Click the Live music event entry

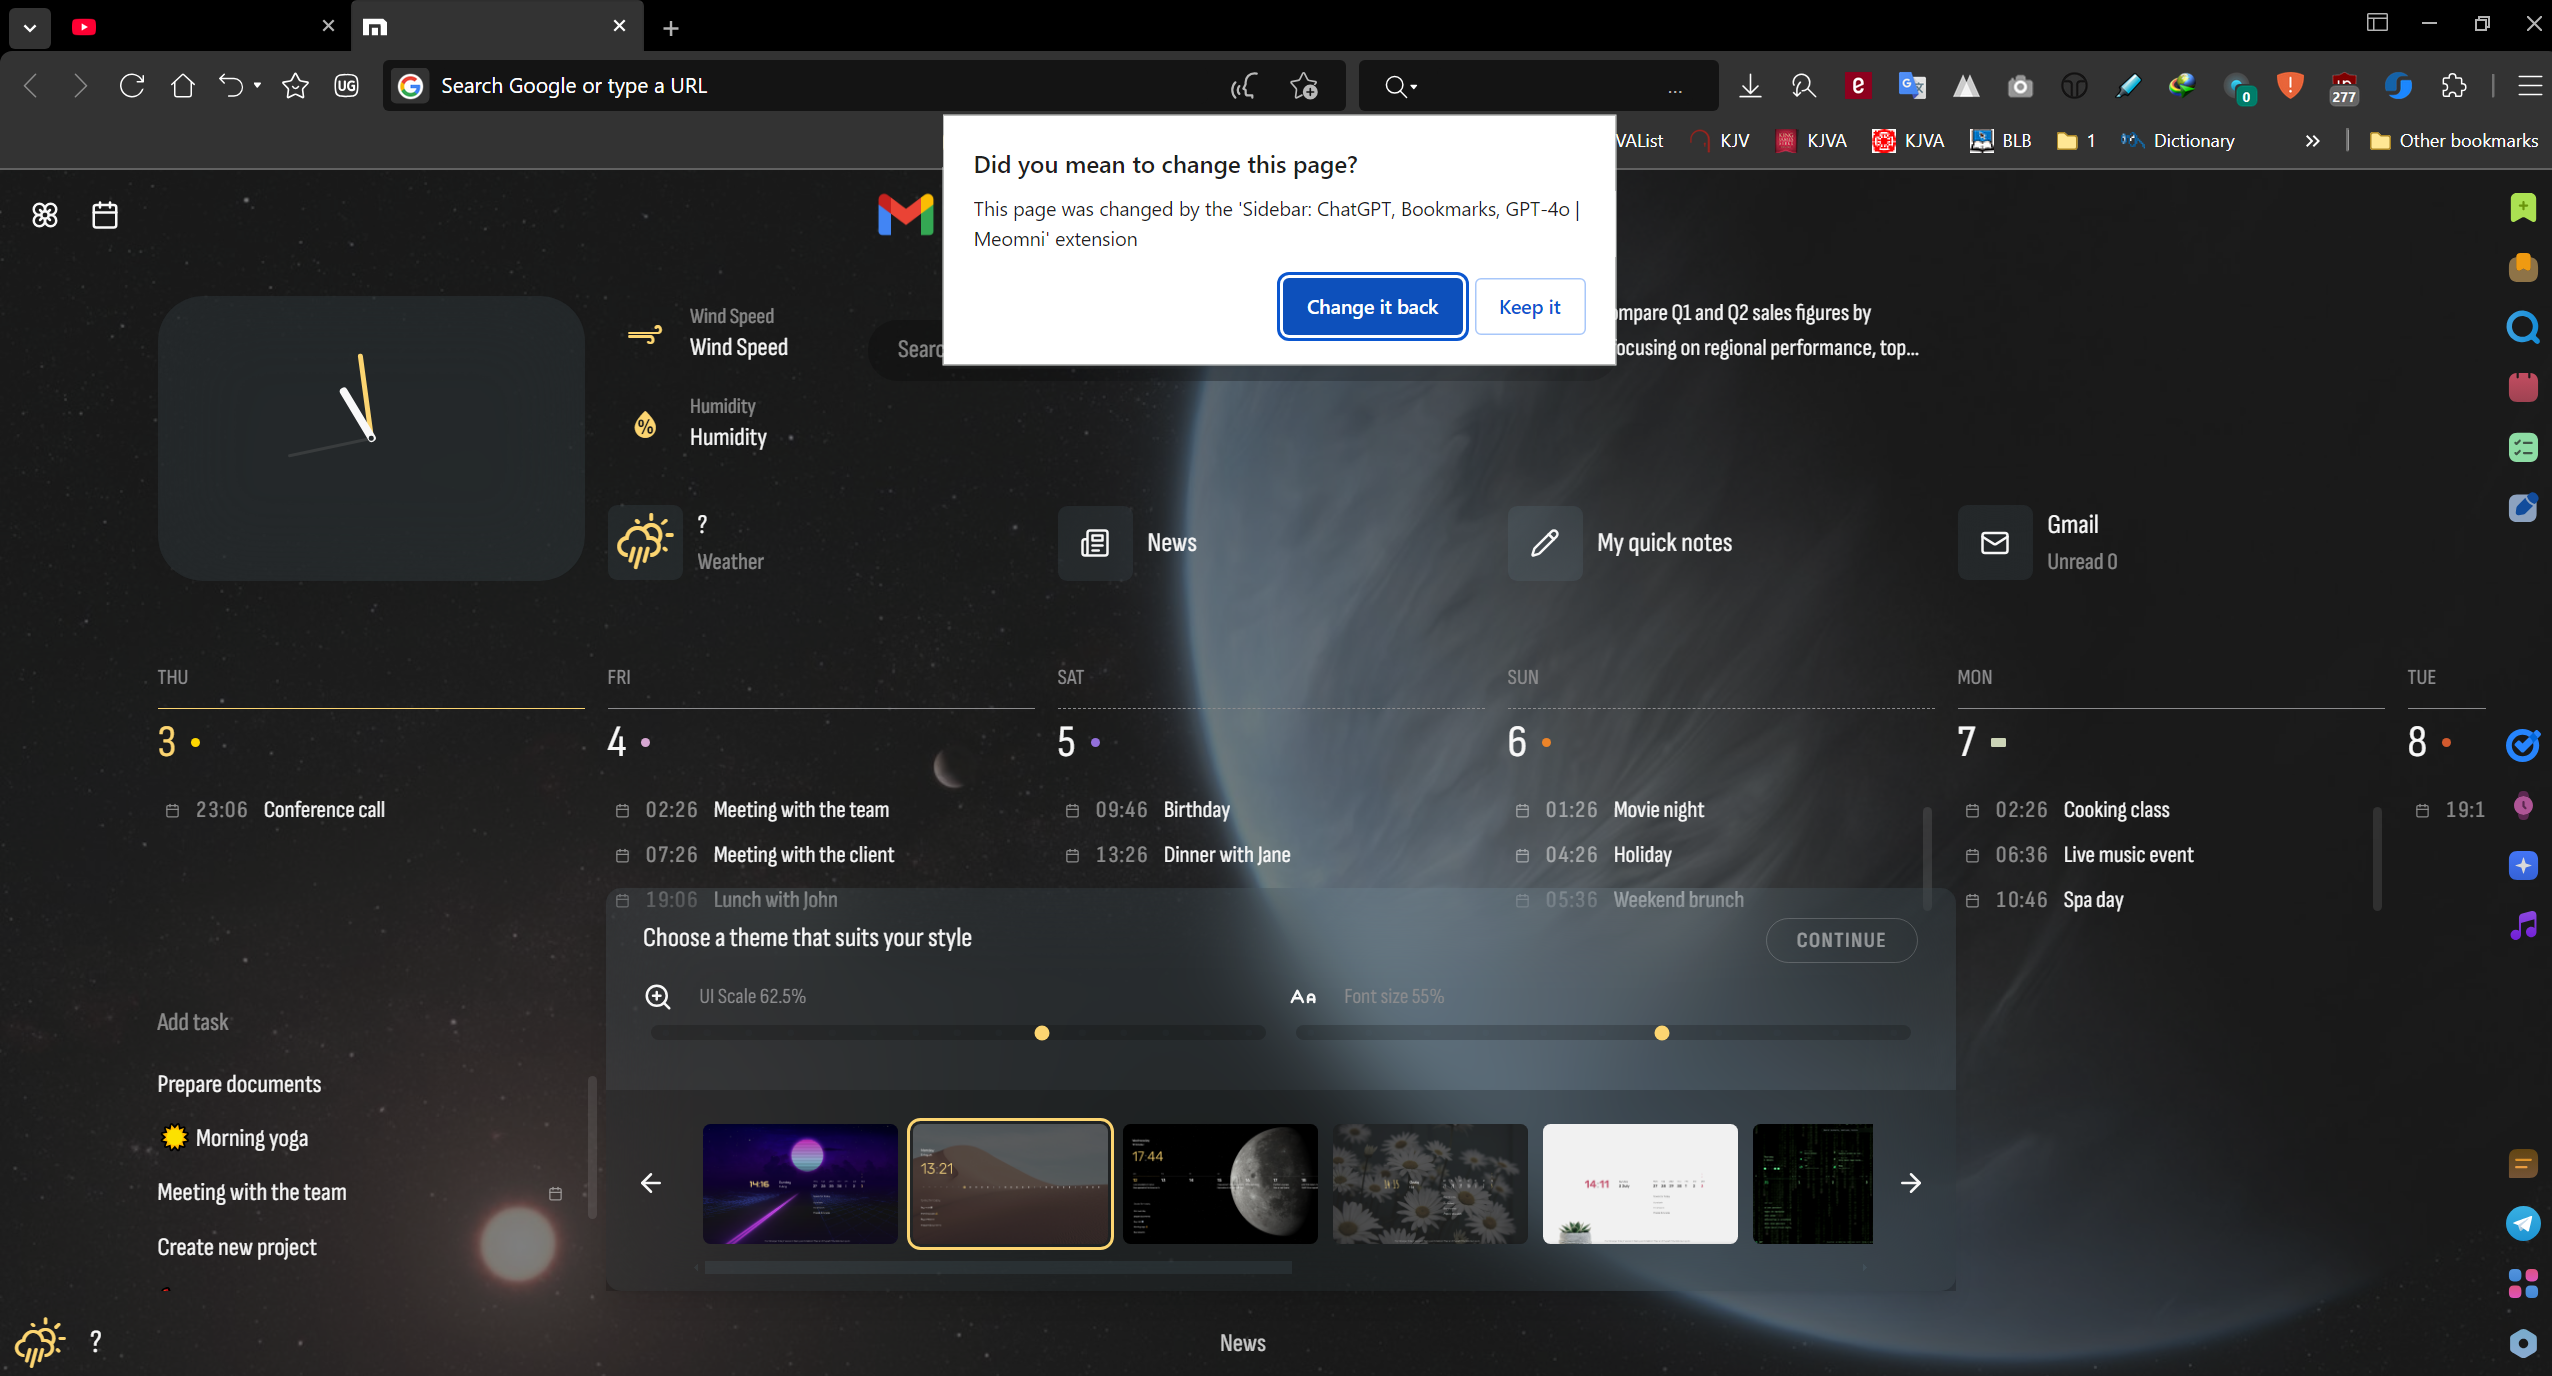click(2129, 855)
